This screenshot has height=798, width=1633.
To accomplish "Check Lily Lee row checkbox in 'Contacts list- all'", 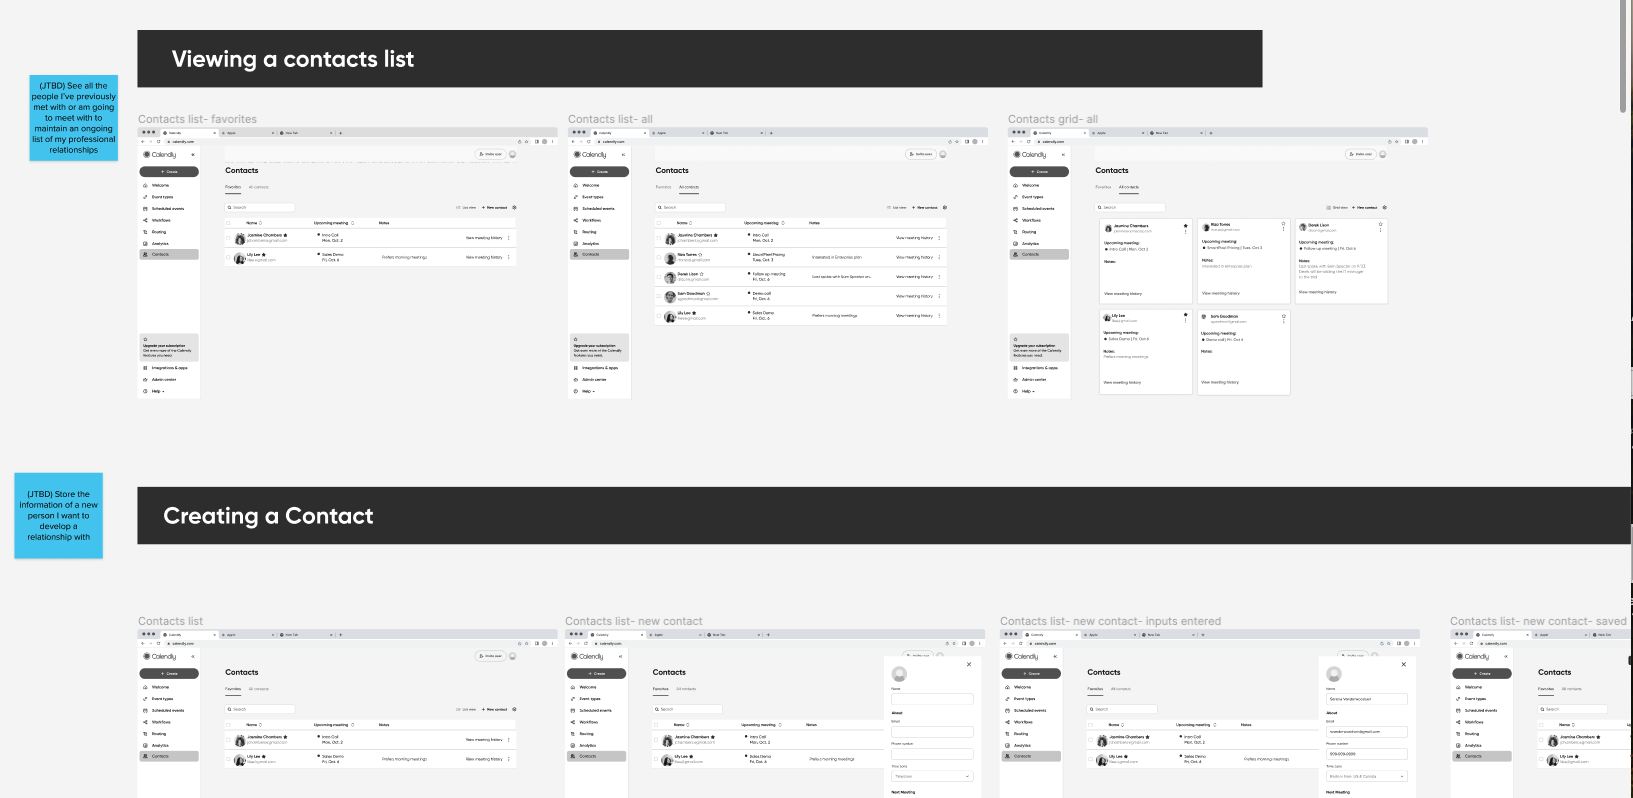I will [x=659, y=316].
